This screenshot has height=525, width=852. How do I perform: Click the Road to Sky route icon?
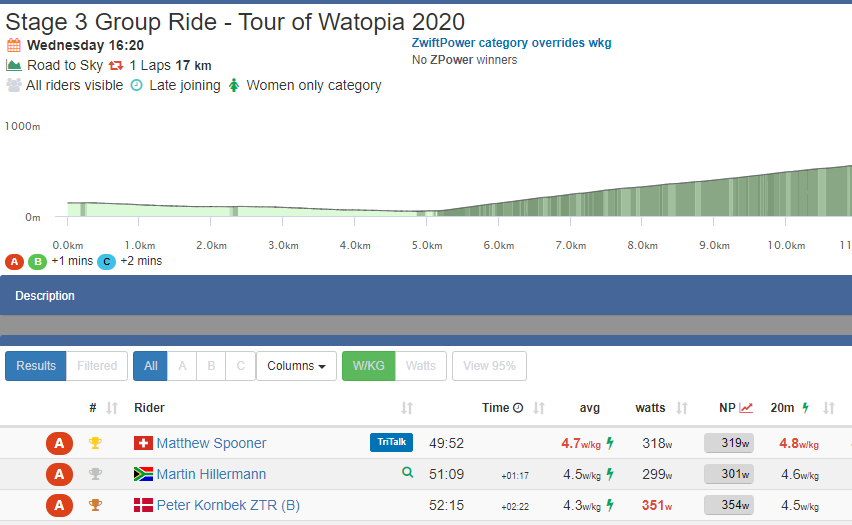click(14, 65)
